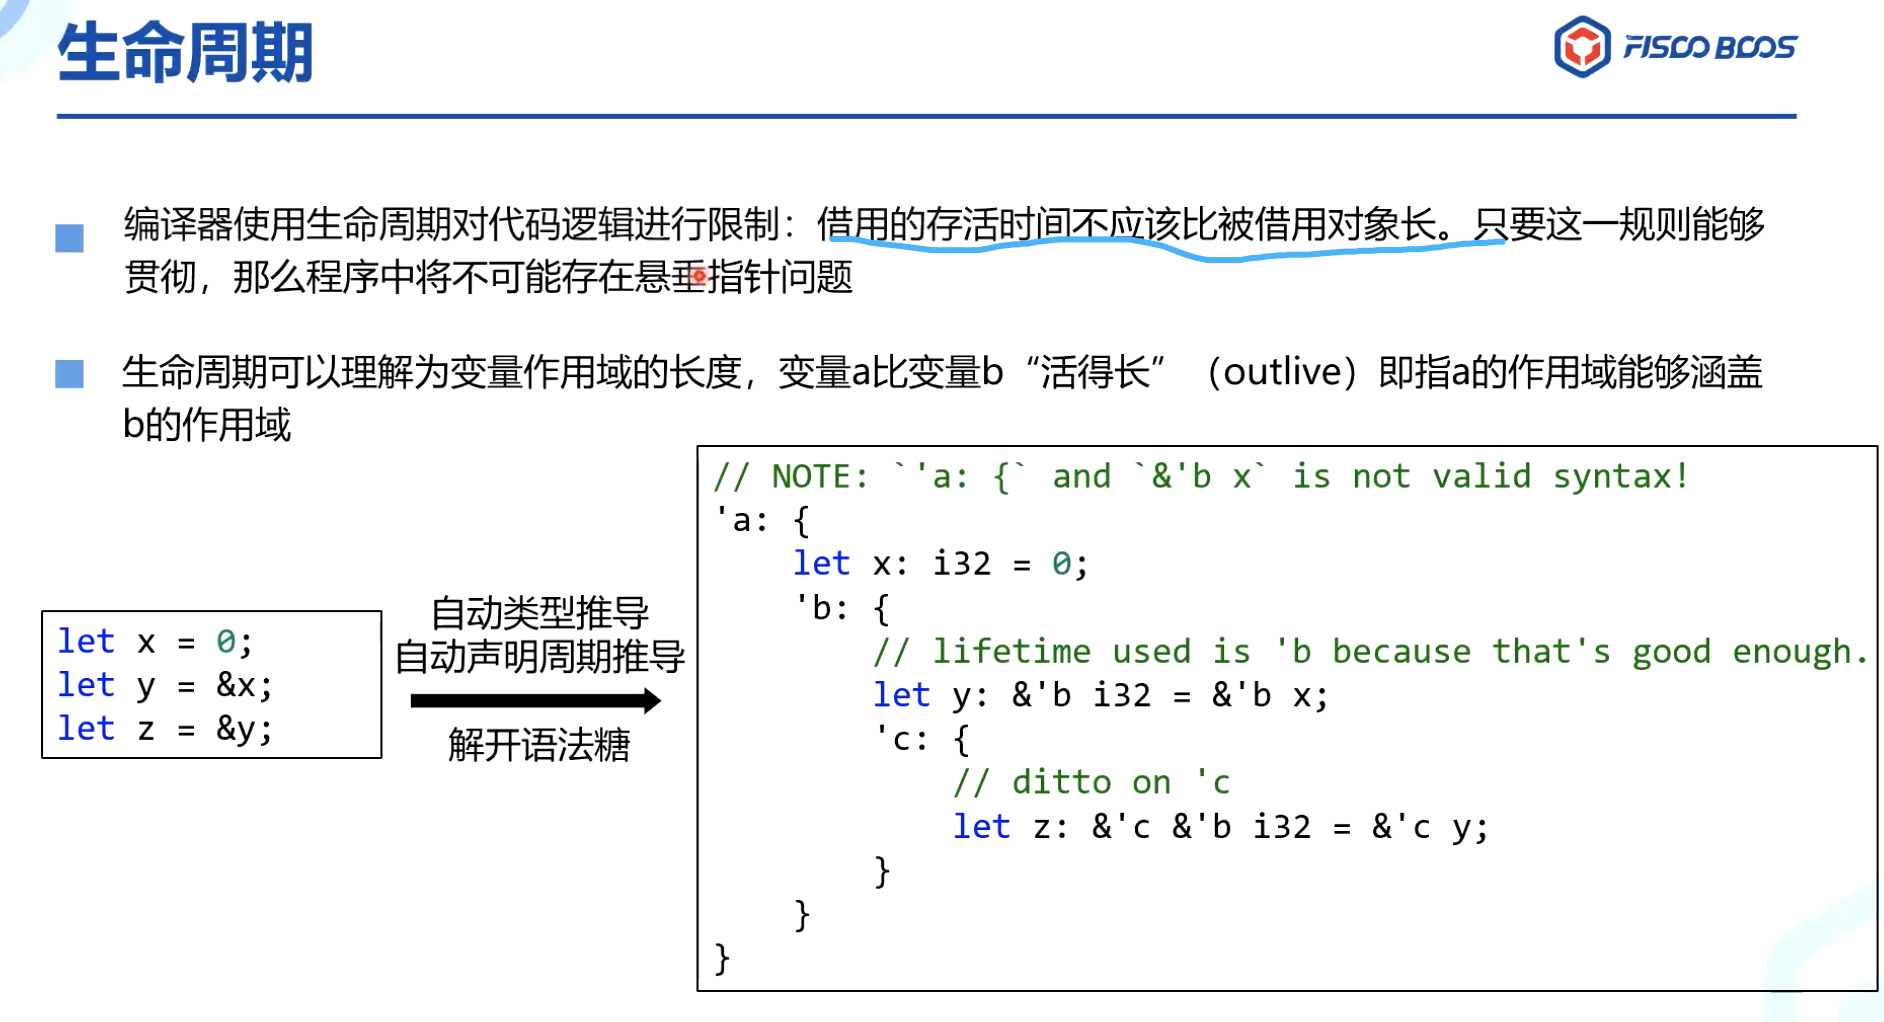Click the 自动声明周期推导 label
Image resolution: width=1884 pixels, height=1022 pixels.
coord(539,657)
